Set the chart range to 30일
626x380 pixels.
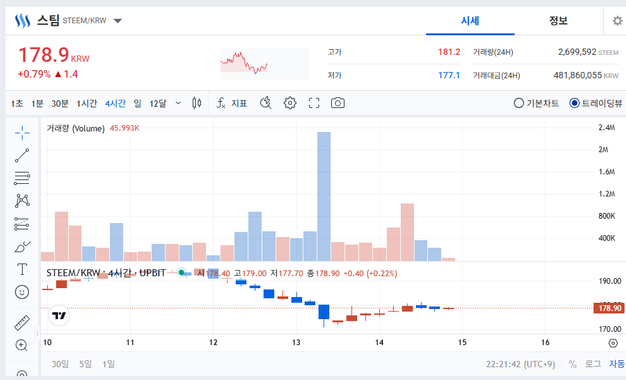point(60,364)
